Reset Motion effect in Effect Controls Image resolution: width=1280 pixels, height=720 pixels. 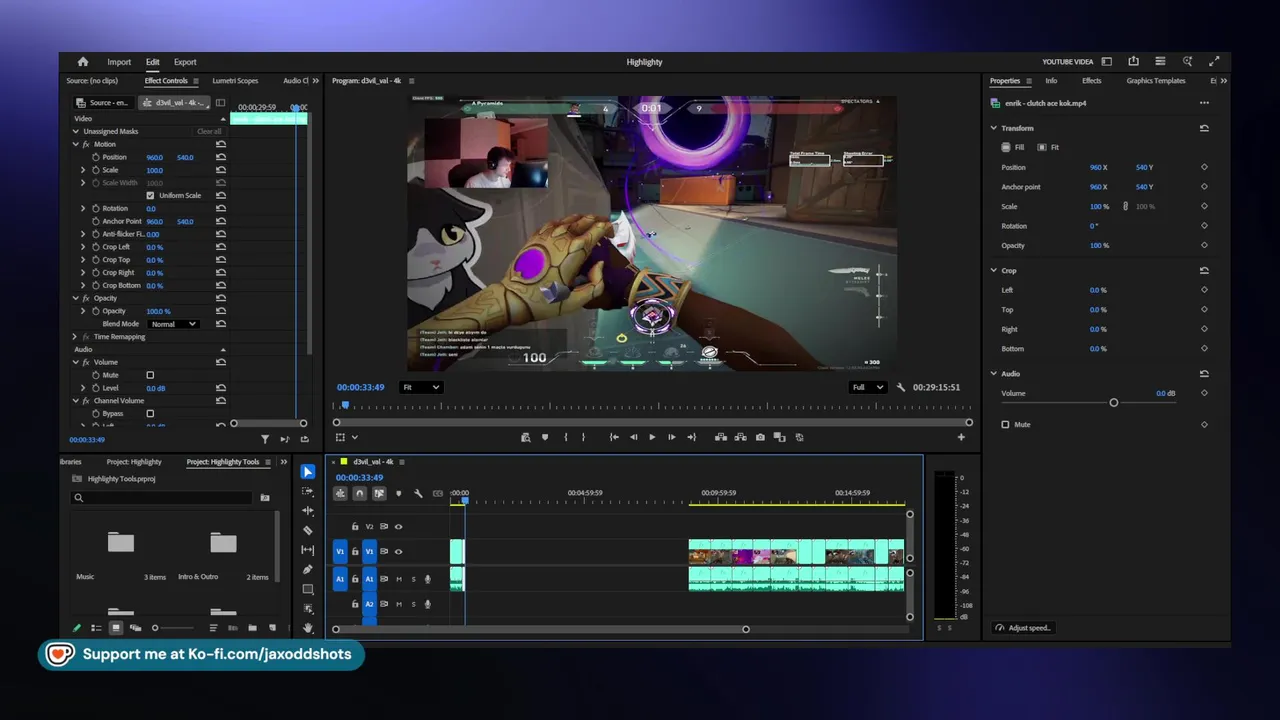coord(220,144)
